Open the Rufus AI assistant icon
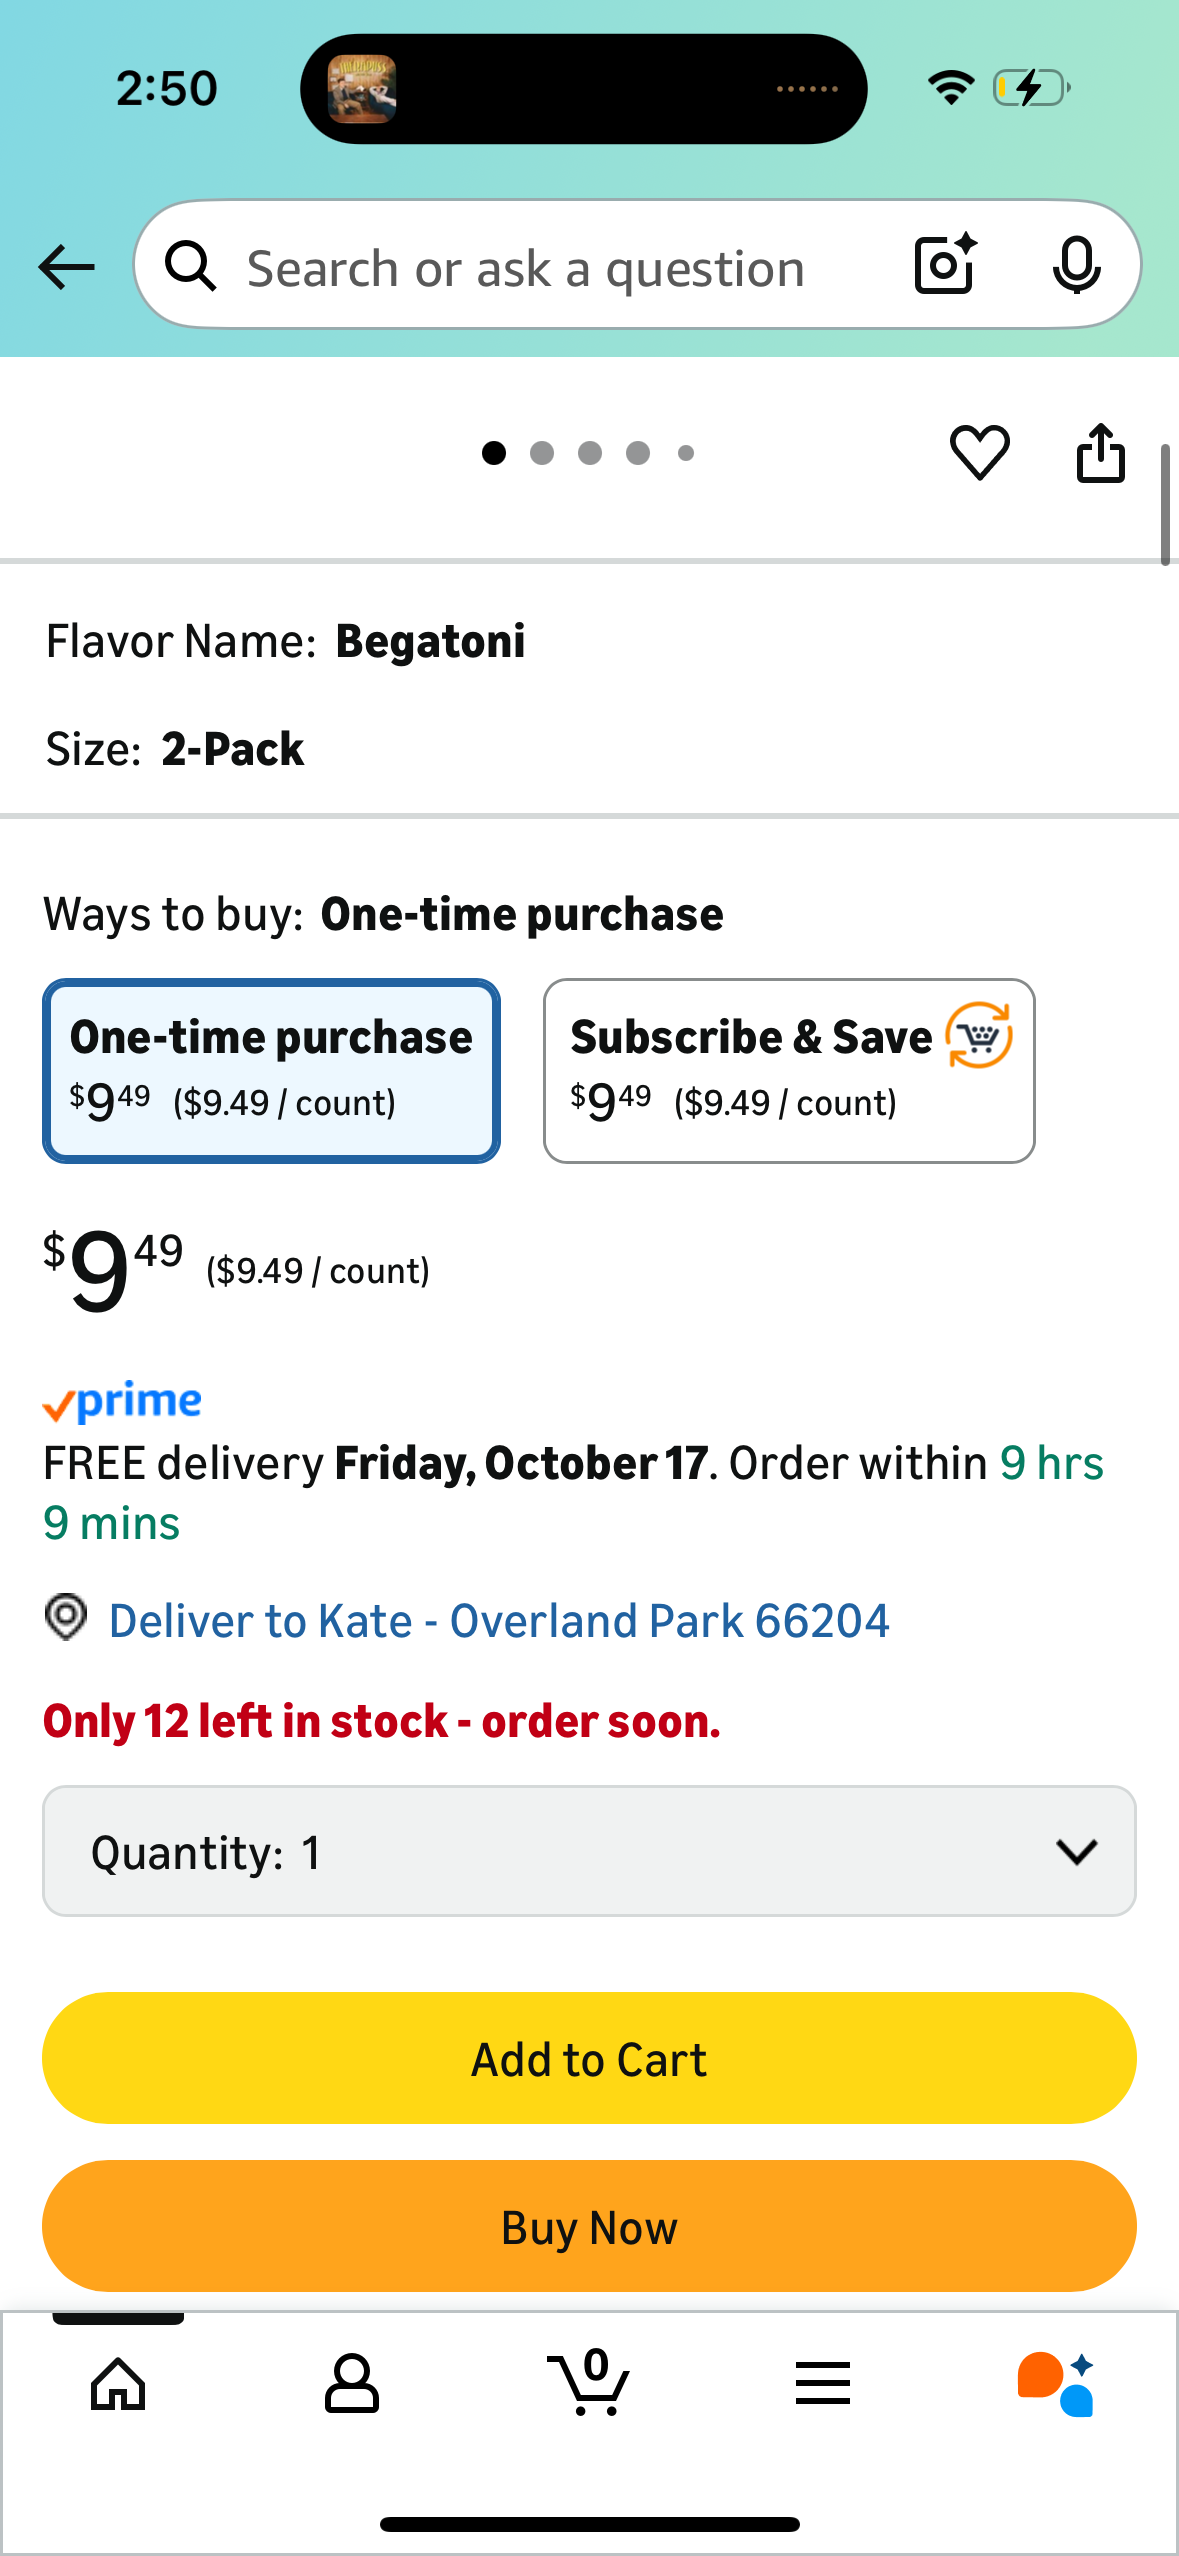1179x2556 pixels. click(1056, 2384)
